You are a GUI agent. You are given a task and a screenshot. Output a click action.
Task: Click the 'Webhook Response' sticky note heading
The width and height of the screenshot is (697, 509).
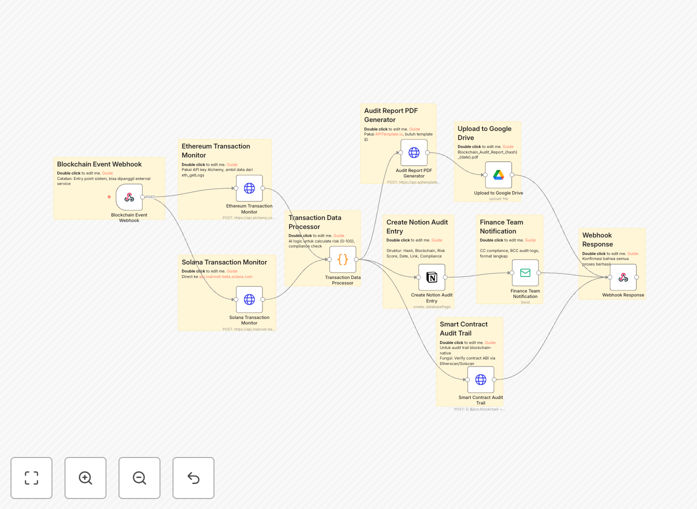coord(597,240)
